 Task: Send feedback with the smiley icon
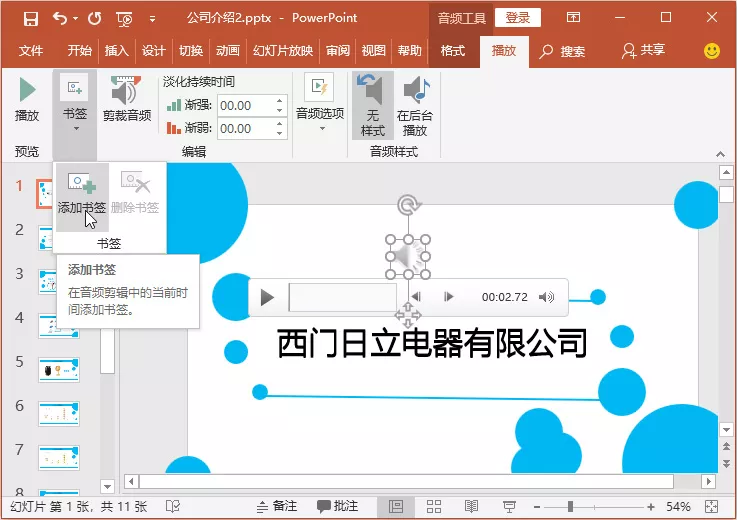(x=712, y=51)
